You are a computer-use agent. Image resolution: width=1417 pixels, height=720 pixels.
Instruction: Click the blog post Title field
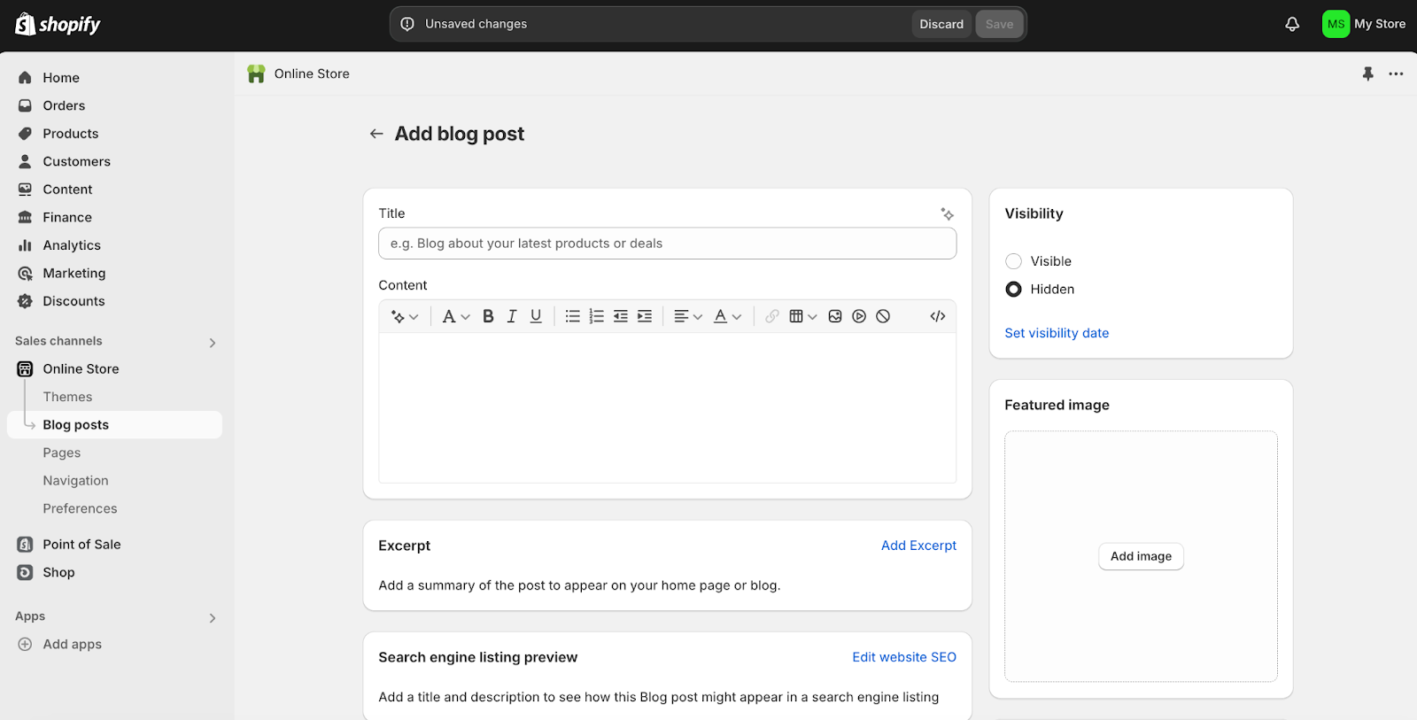(x=667, y=243)
